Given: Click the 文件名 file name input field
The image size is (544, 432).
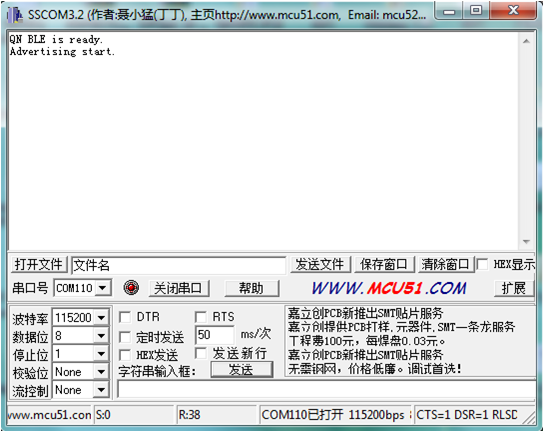Looking at the screenshot, I should [179, 265].
